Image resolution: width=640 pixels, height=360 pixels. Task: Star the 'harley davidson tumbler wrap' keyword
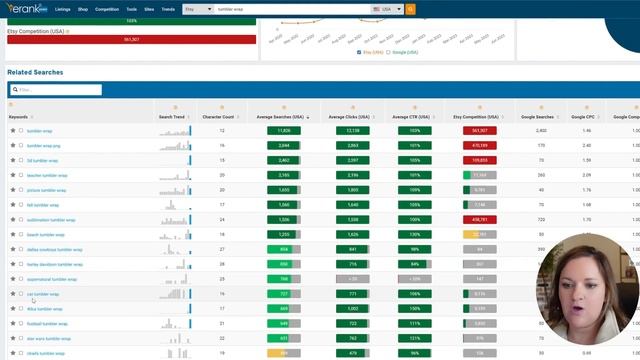pos(13,264)
